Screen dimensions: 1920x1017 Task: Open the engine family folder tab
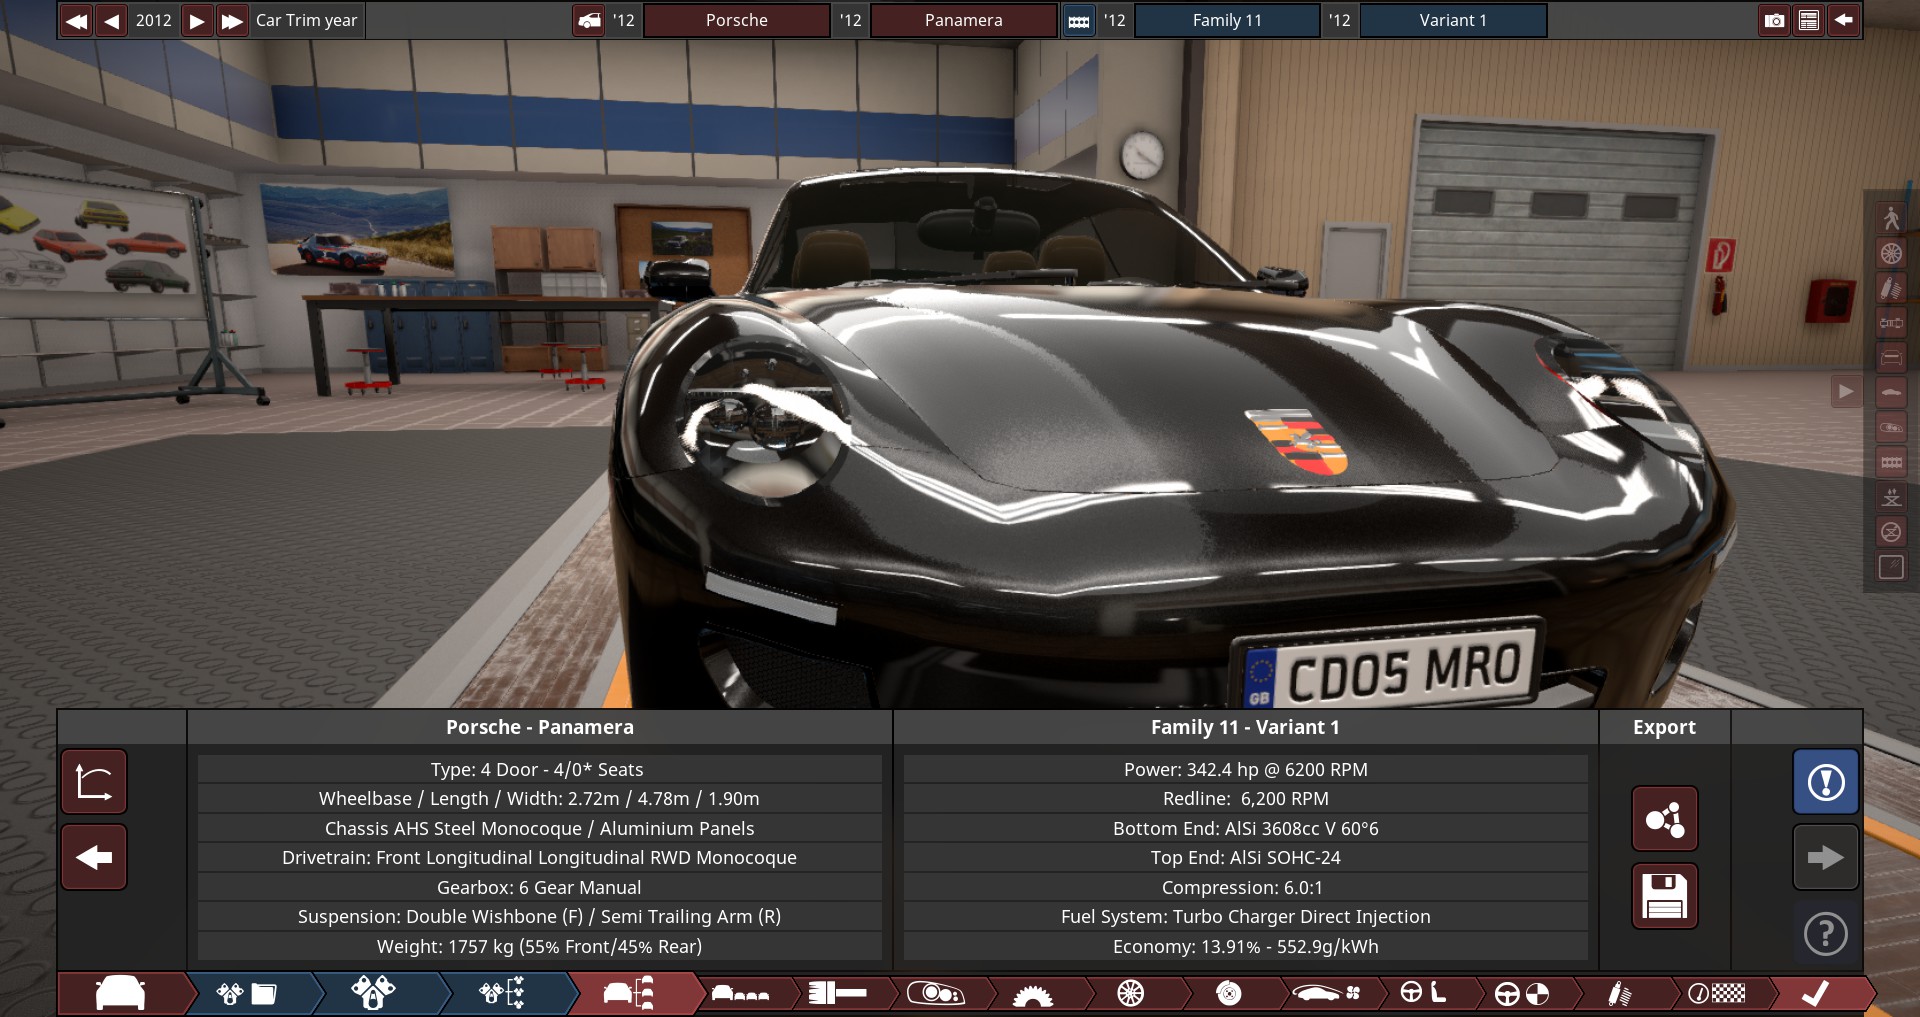(246, 993)
